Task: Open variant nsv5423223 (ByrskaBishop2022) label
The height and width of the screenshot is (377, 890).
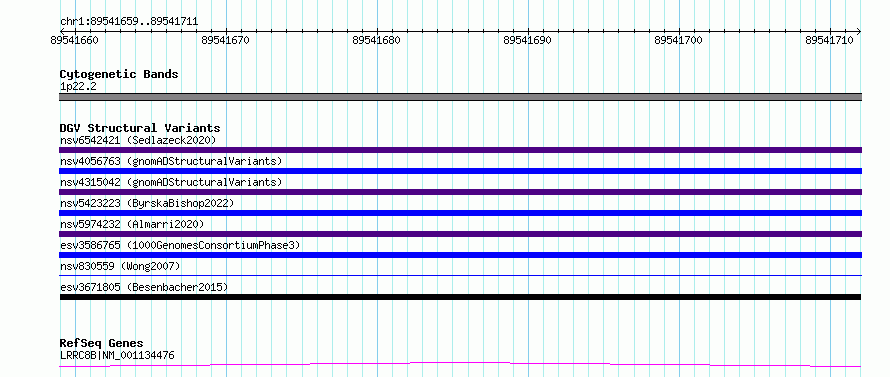Action: pos(147,203)
